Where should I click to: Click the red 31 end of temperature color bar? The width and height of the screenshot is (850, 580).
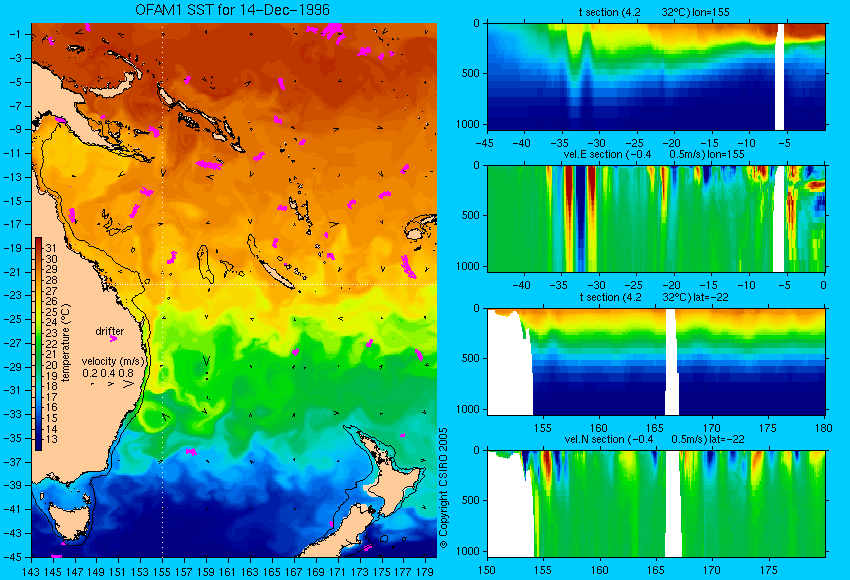(x=38, y=242)
